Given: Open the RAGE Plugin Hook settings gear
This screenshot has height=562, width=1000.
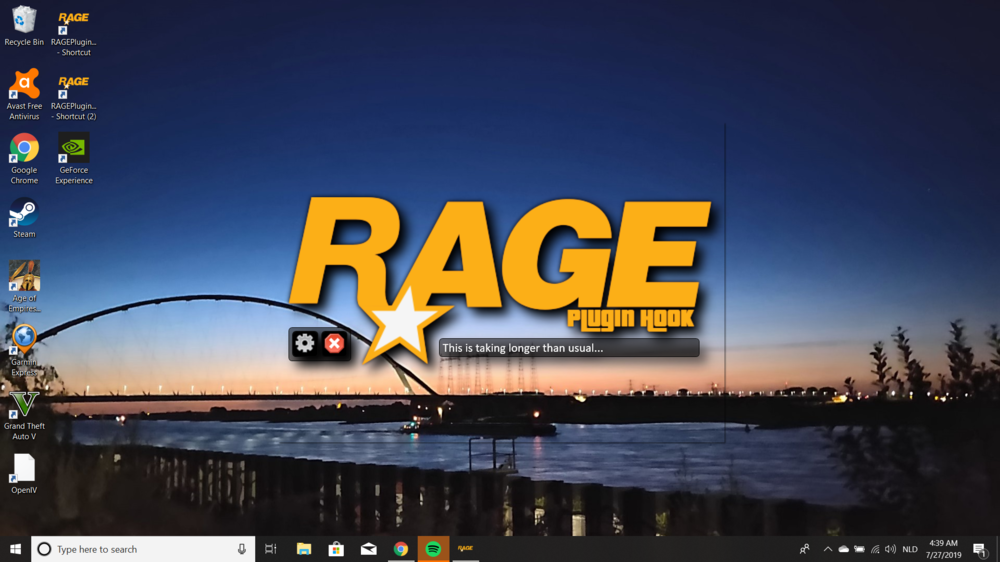Looking at the screenshot, I should pos(304,343).
